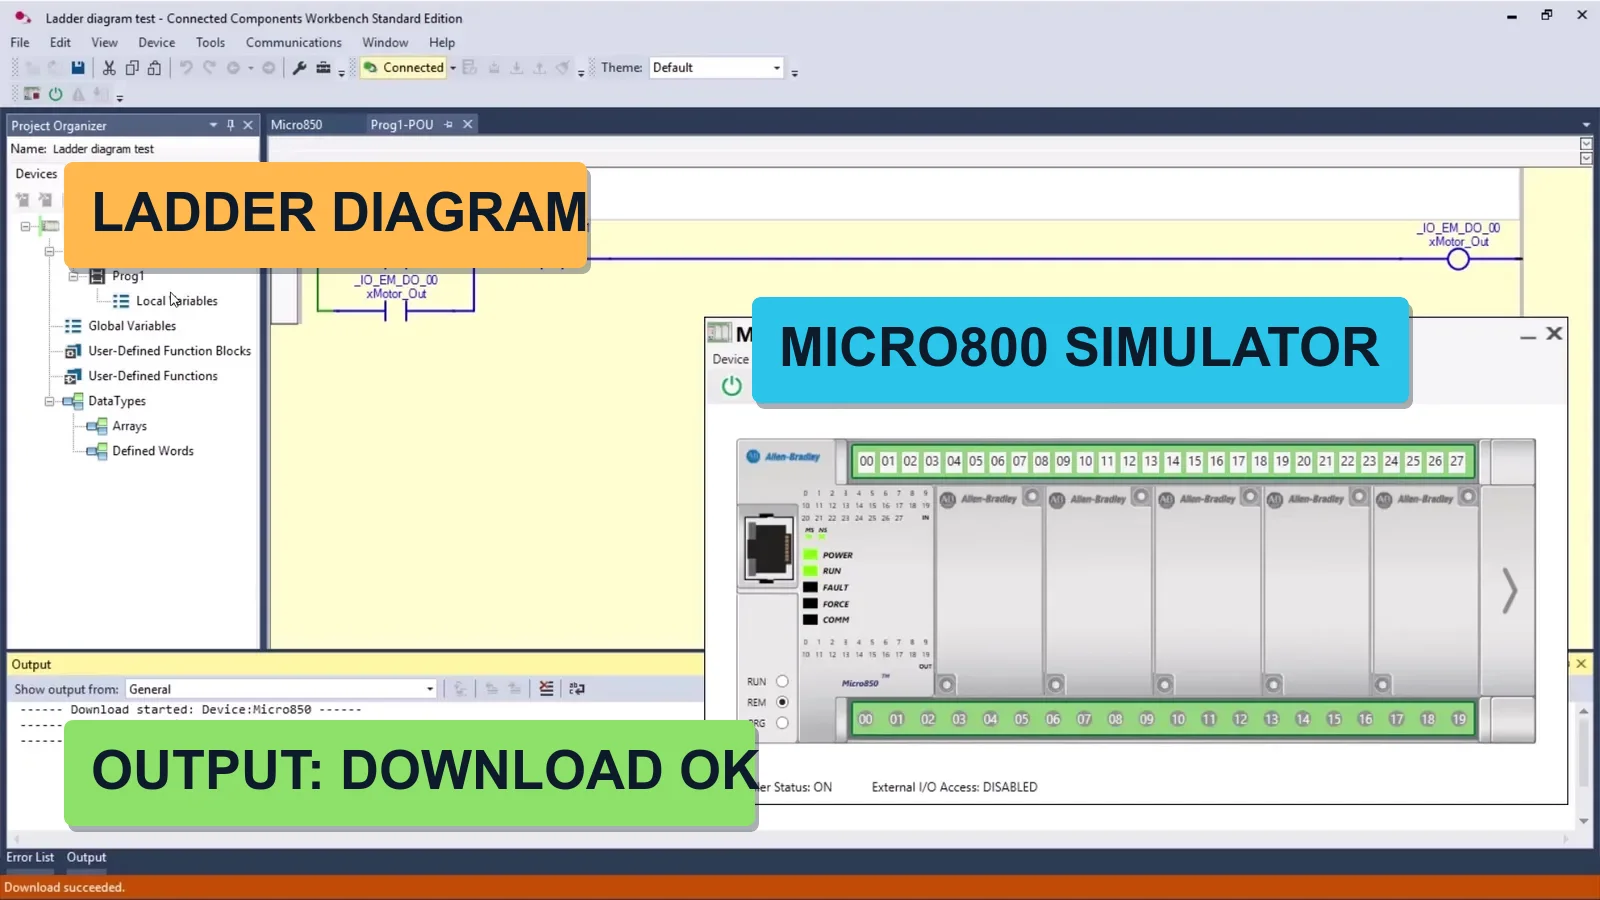Screen dimensions: 1600x900
Task: Select DataTypes in project tree
Action: click(x=117, y=401)
